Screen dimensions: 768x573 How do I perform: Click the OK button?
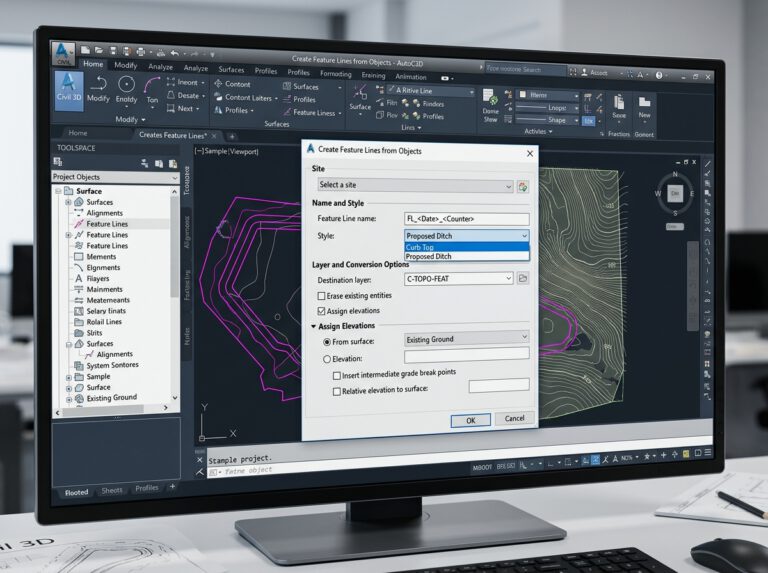[x=471, y=420]
